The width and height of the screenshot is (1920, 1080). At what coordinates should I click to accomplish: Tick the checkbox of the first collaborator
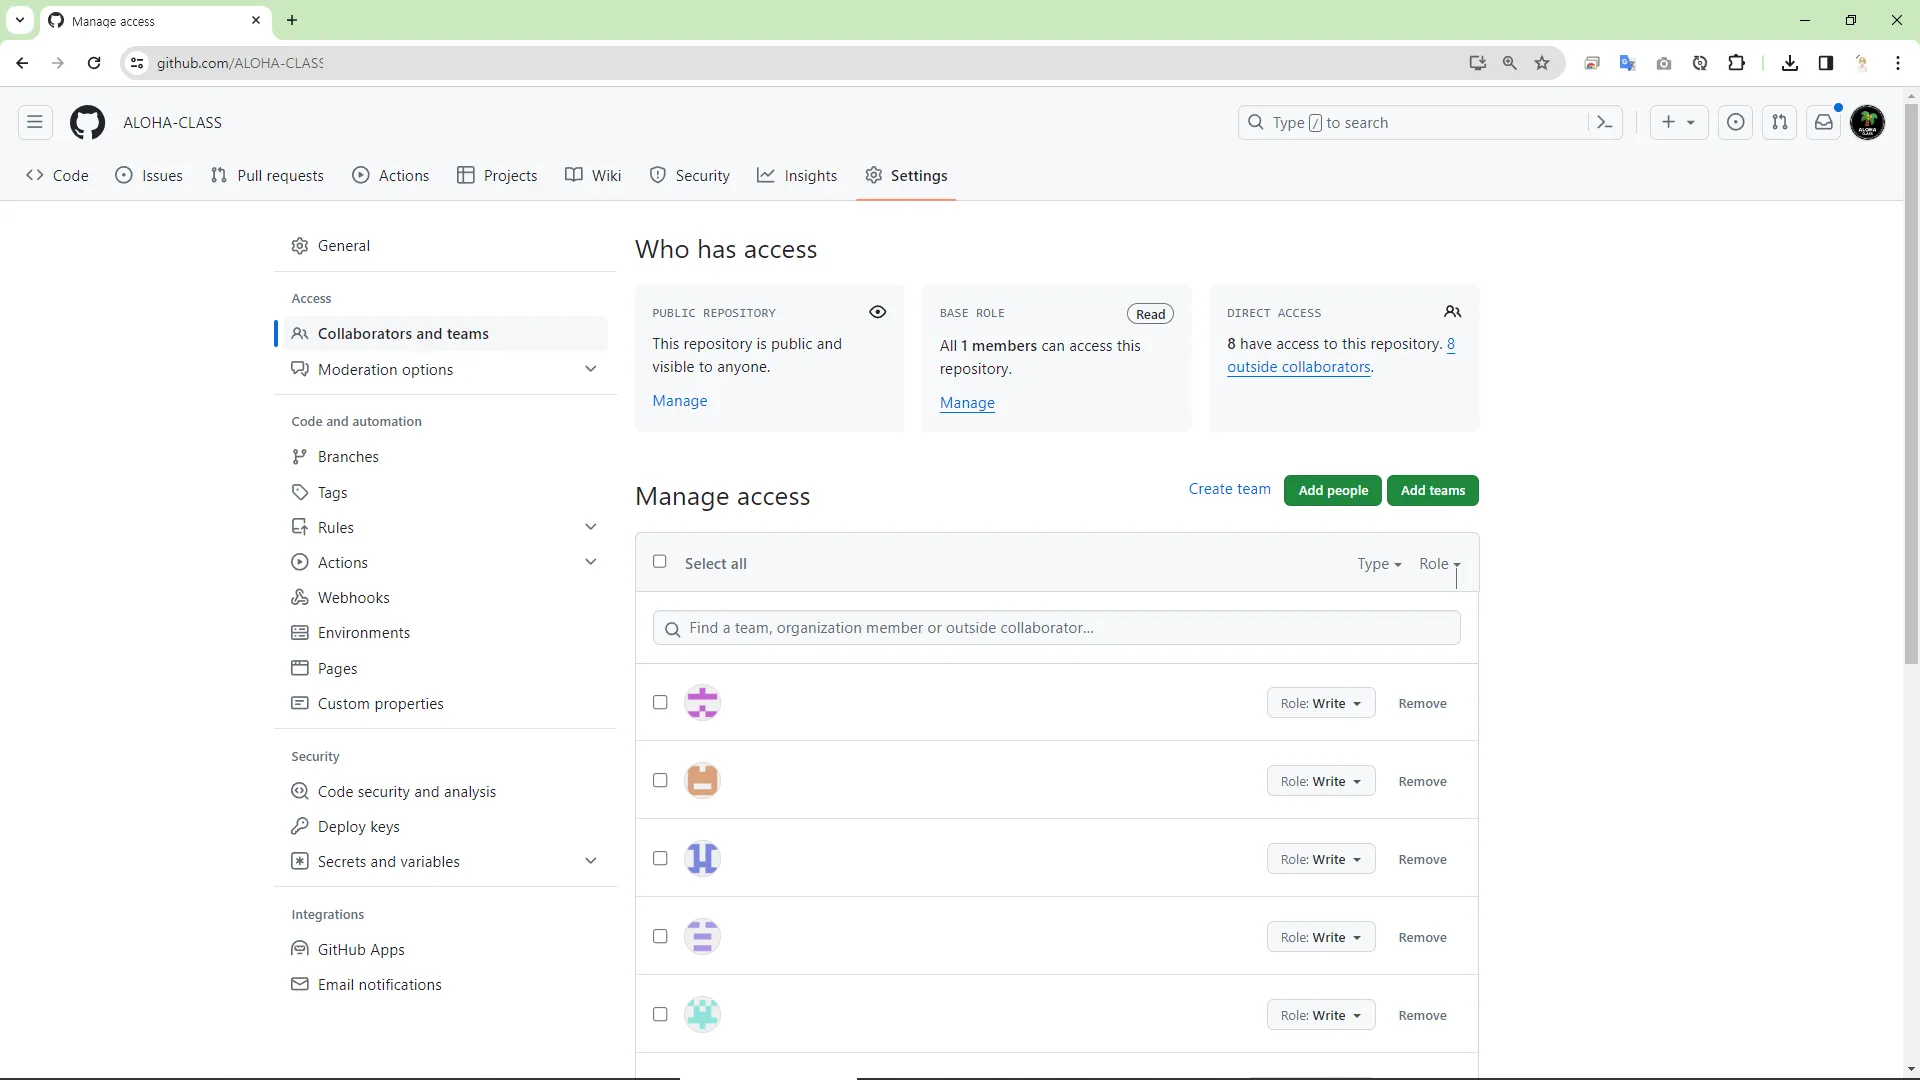(x=660, y=703)
